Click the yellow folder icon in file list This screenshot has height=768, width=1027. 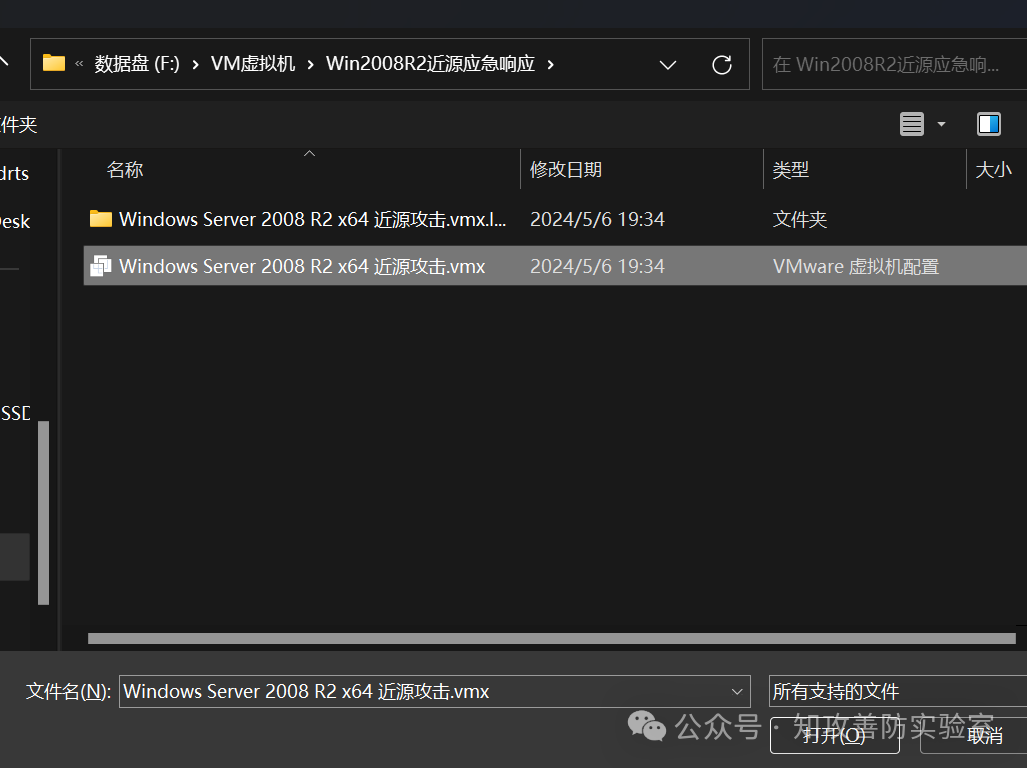pos(100,219)
